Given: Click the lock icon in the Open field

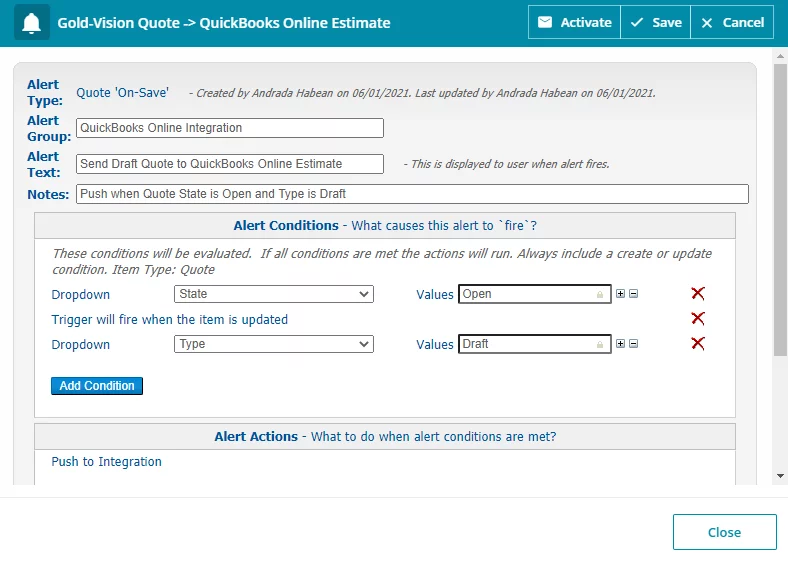Looking at the screenshot, I should point(600,295).
